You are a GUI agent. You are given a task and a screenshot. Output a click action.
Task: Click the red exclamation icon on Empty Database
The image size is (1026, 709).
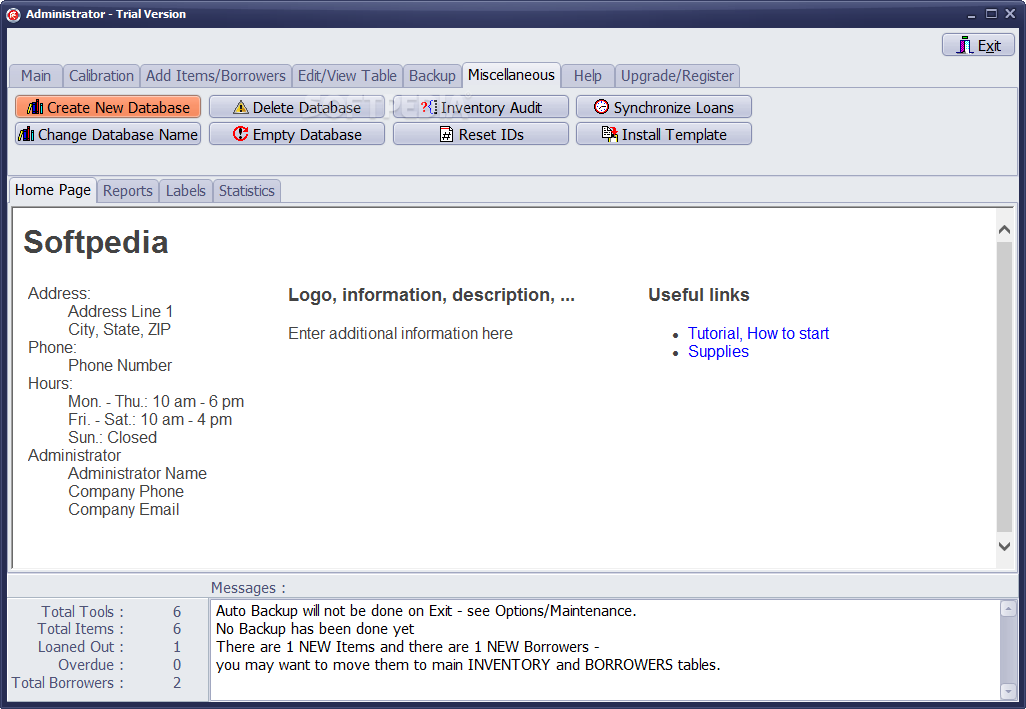(x=240, y=134)
